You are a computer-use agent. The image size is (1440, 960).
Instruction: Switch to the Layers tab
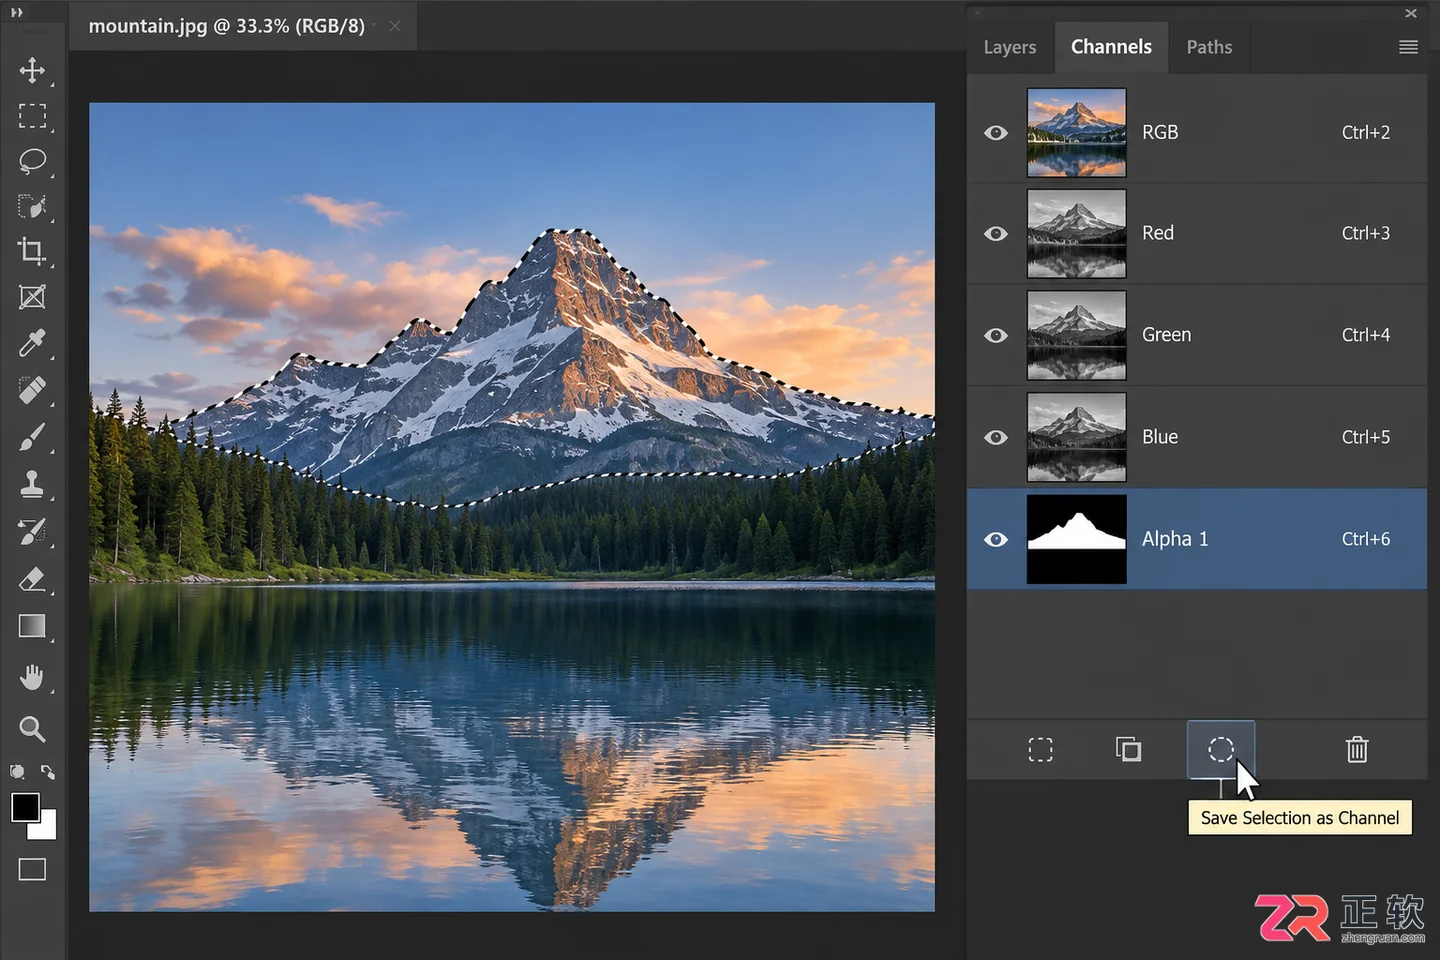1009,47
